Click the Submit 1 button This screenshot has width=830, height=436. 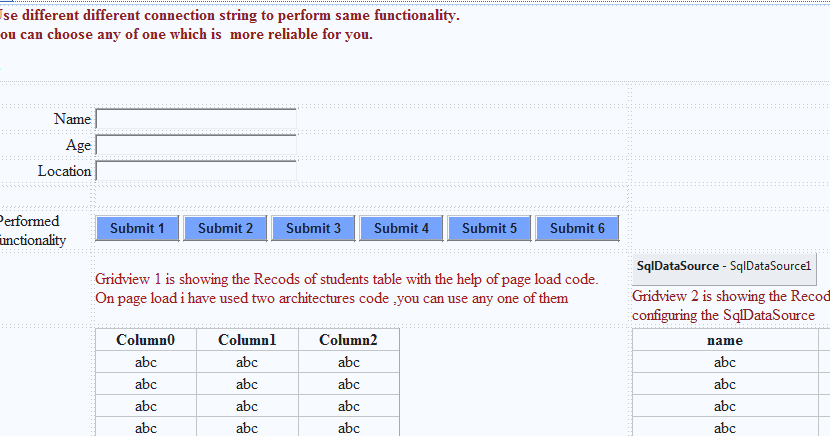point(137,229)
